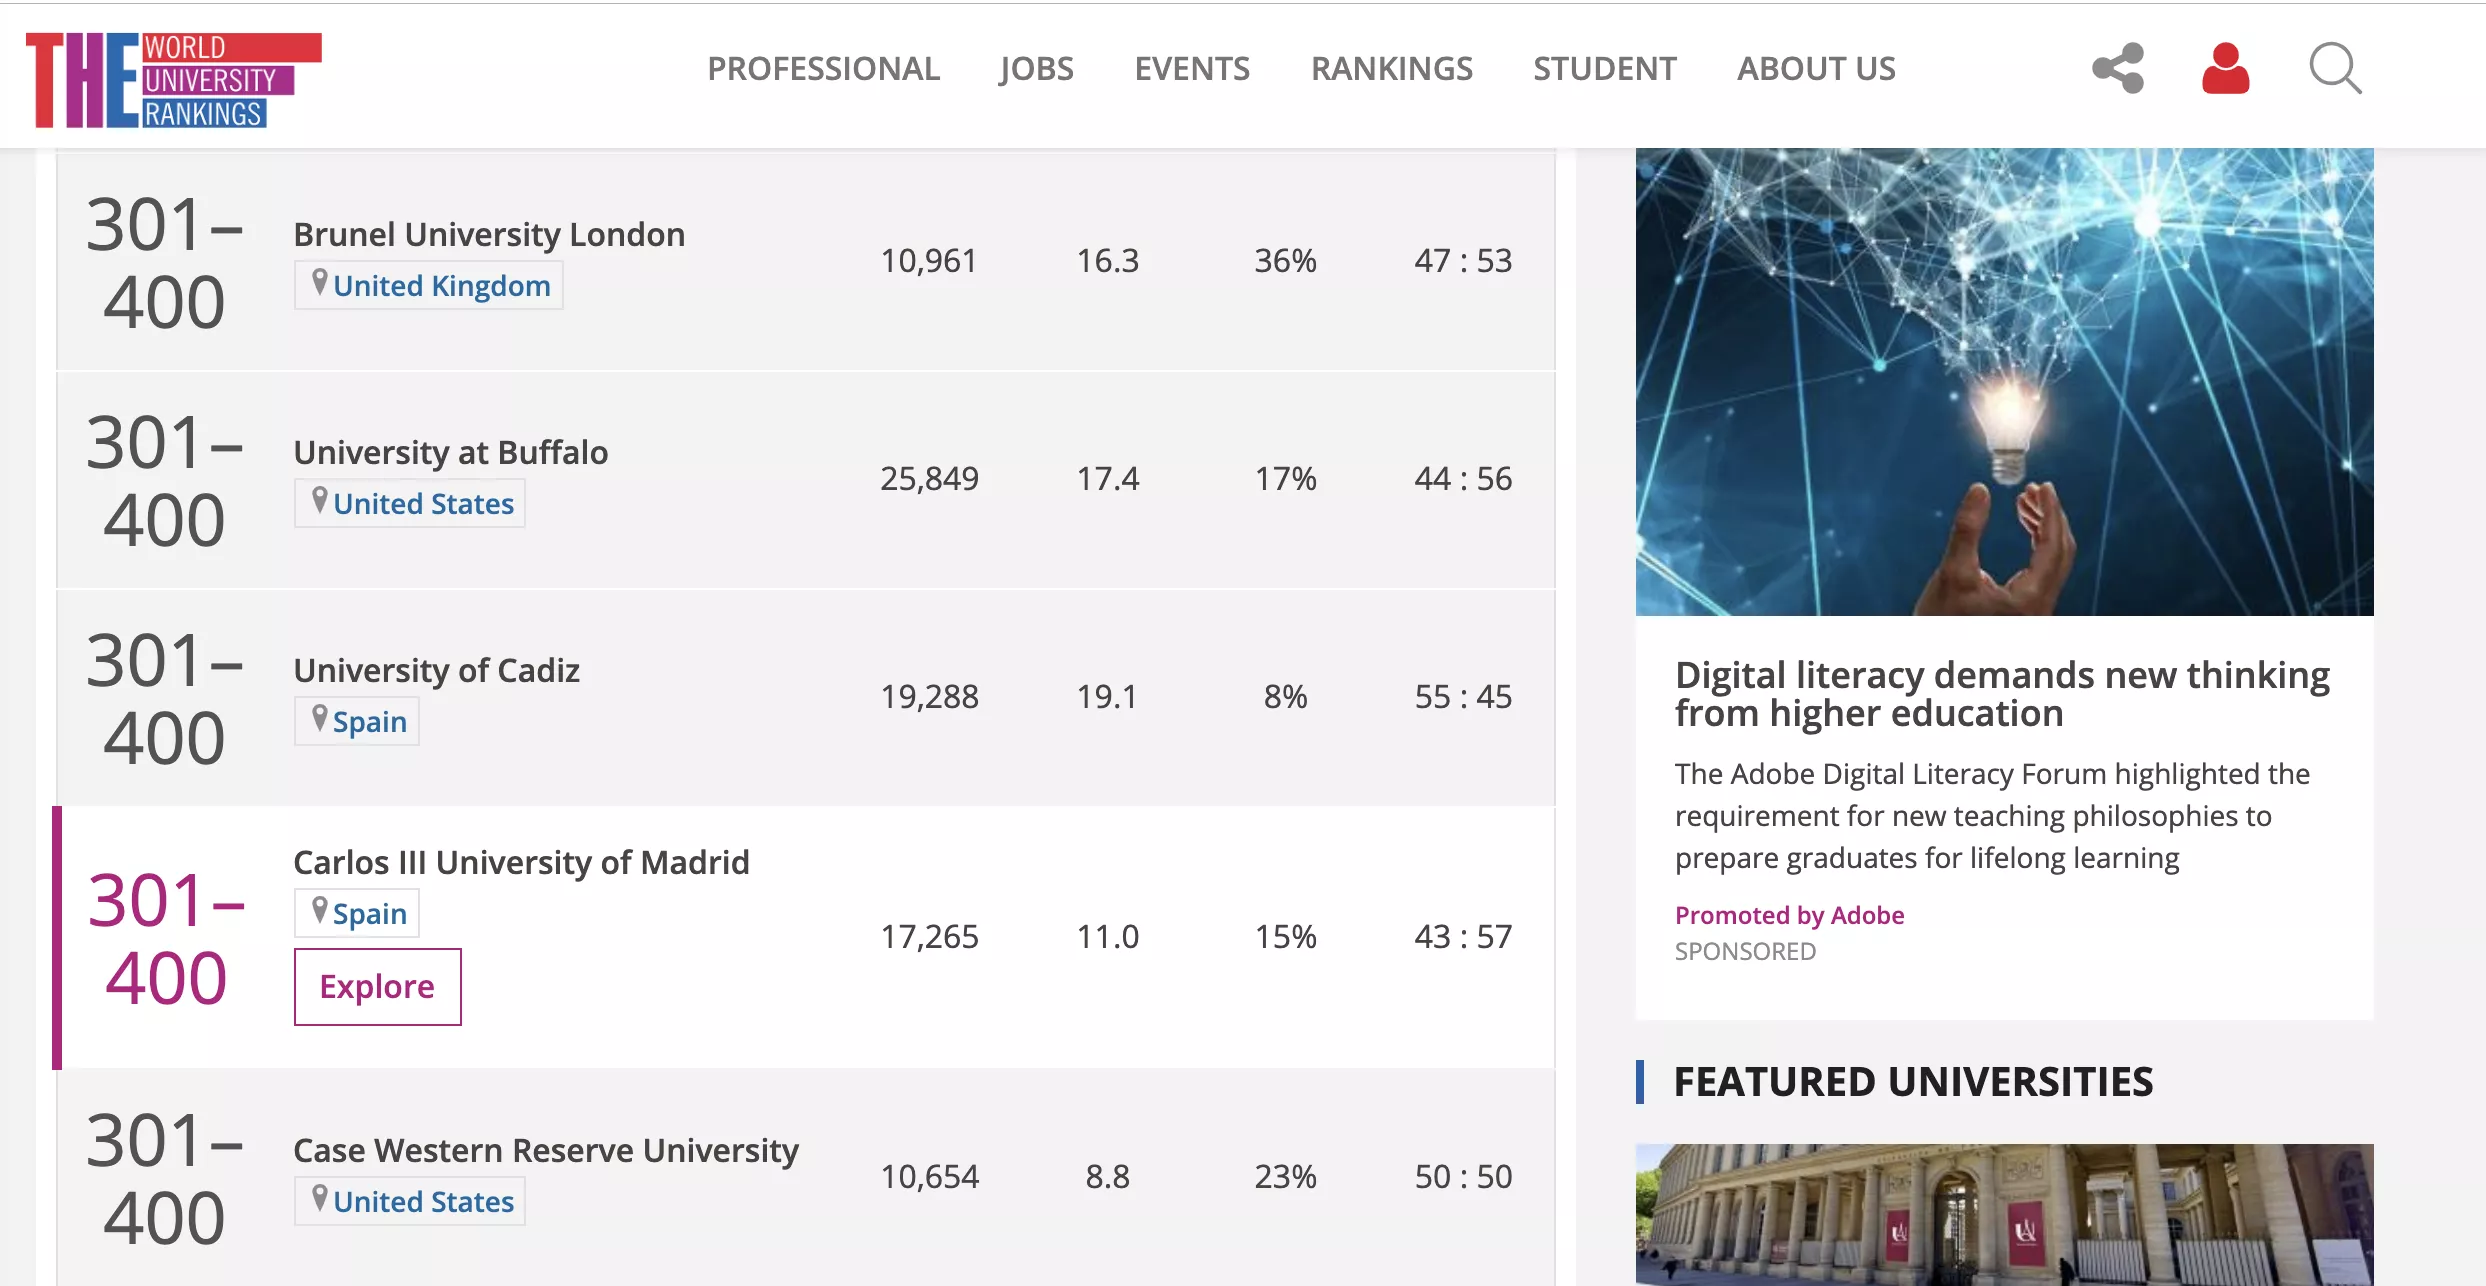Open Brunel University London link
Image resolution: width=2486 pixels, height=1286 pixels.
click(489, 234)
